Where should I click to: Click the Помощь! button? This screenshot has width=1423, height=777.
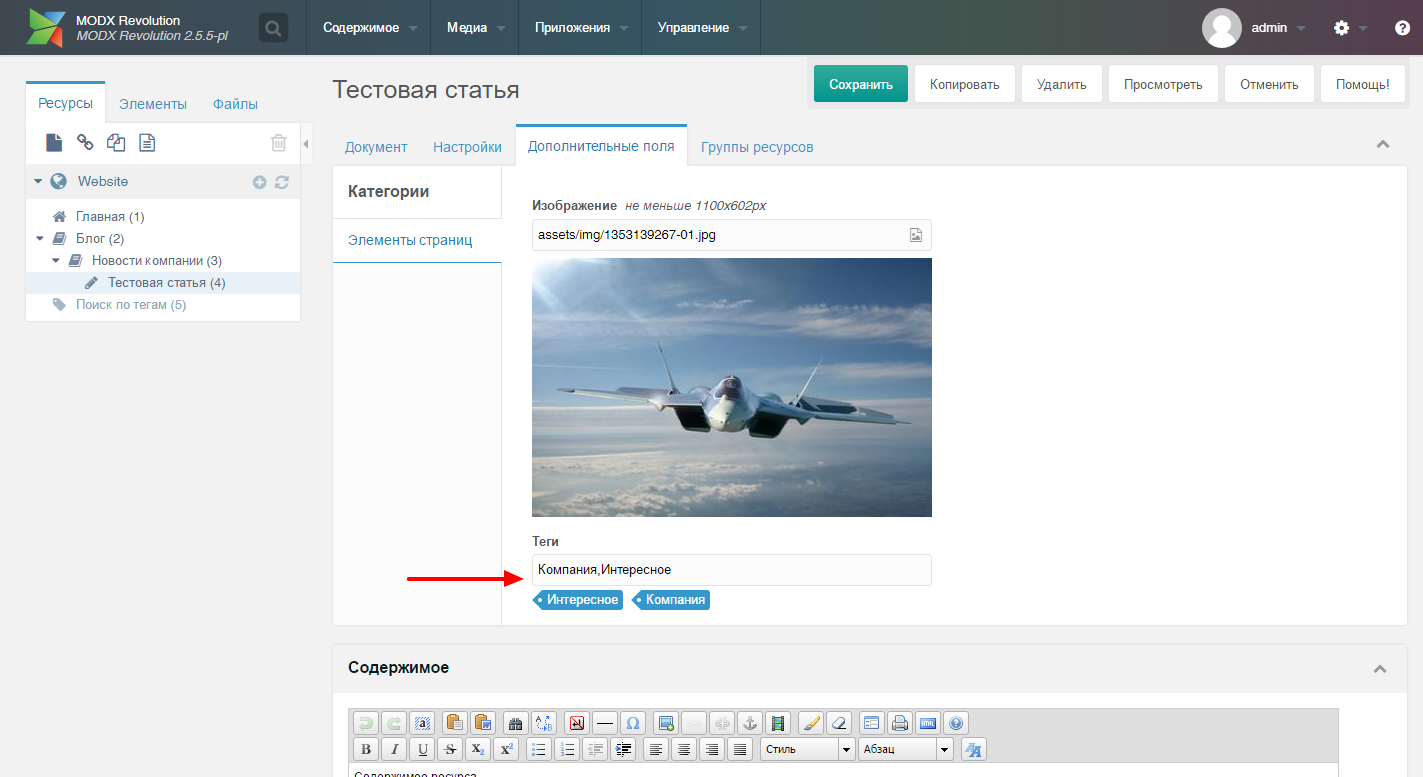point(1363,84)
